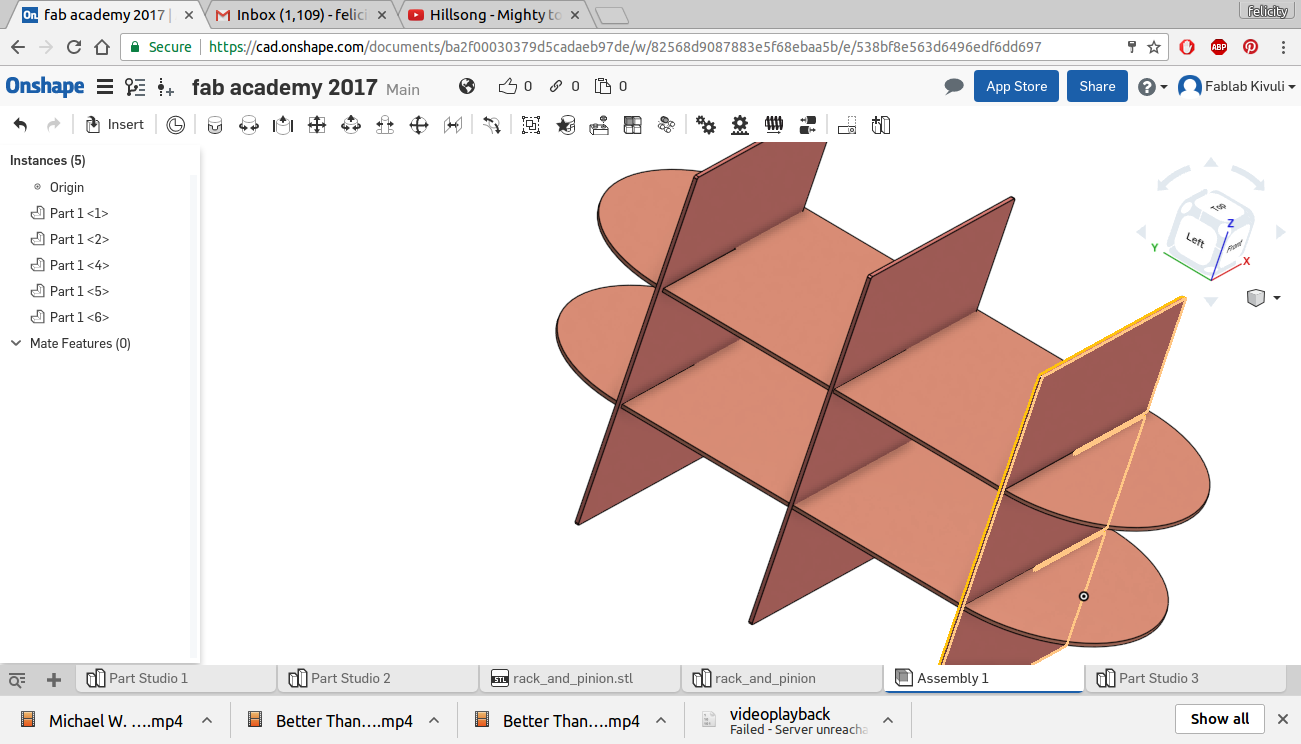Click the plus icon to add a tab
Viewport: 1301px width, 744px height.
pyautogui.click(x=54, y=680)
